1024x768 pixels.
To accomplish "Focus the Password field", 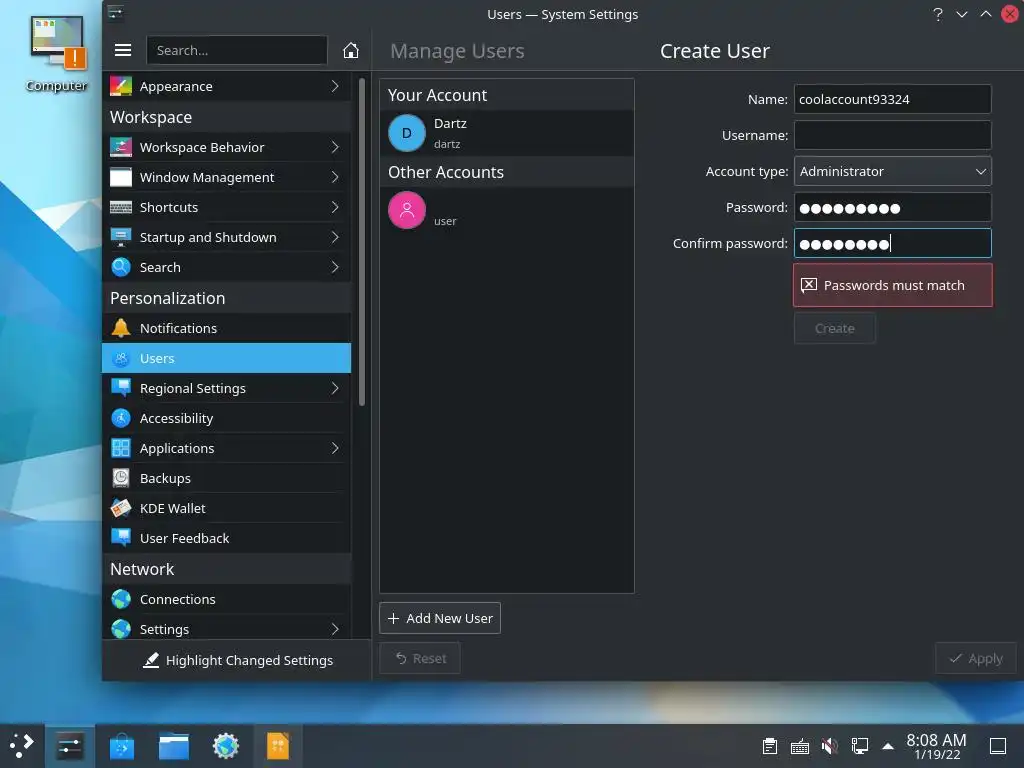I will 892,208.
